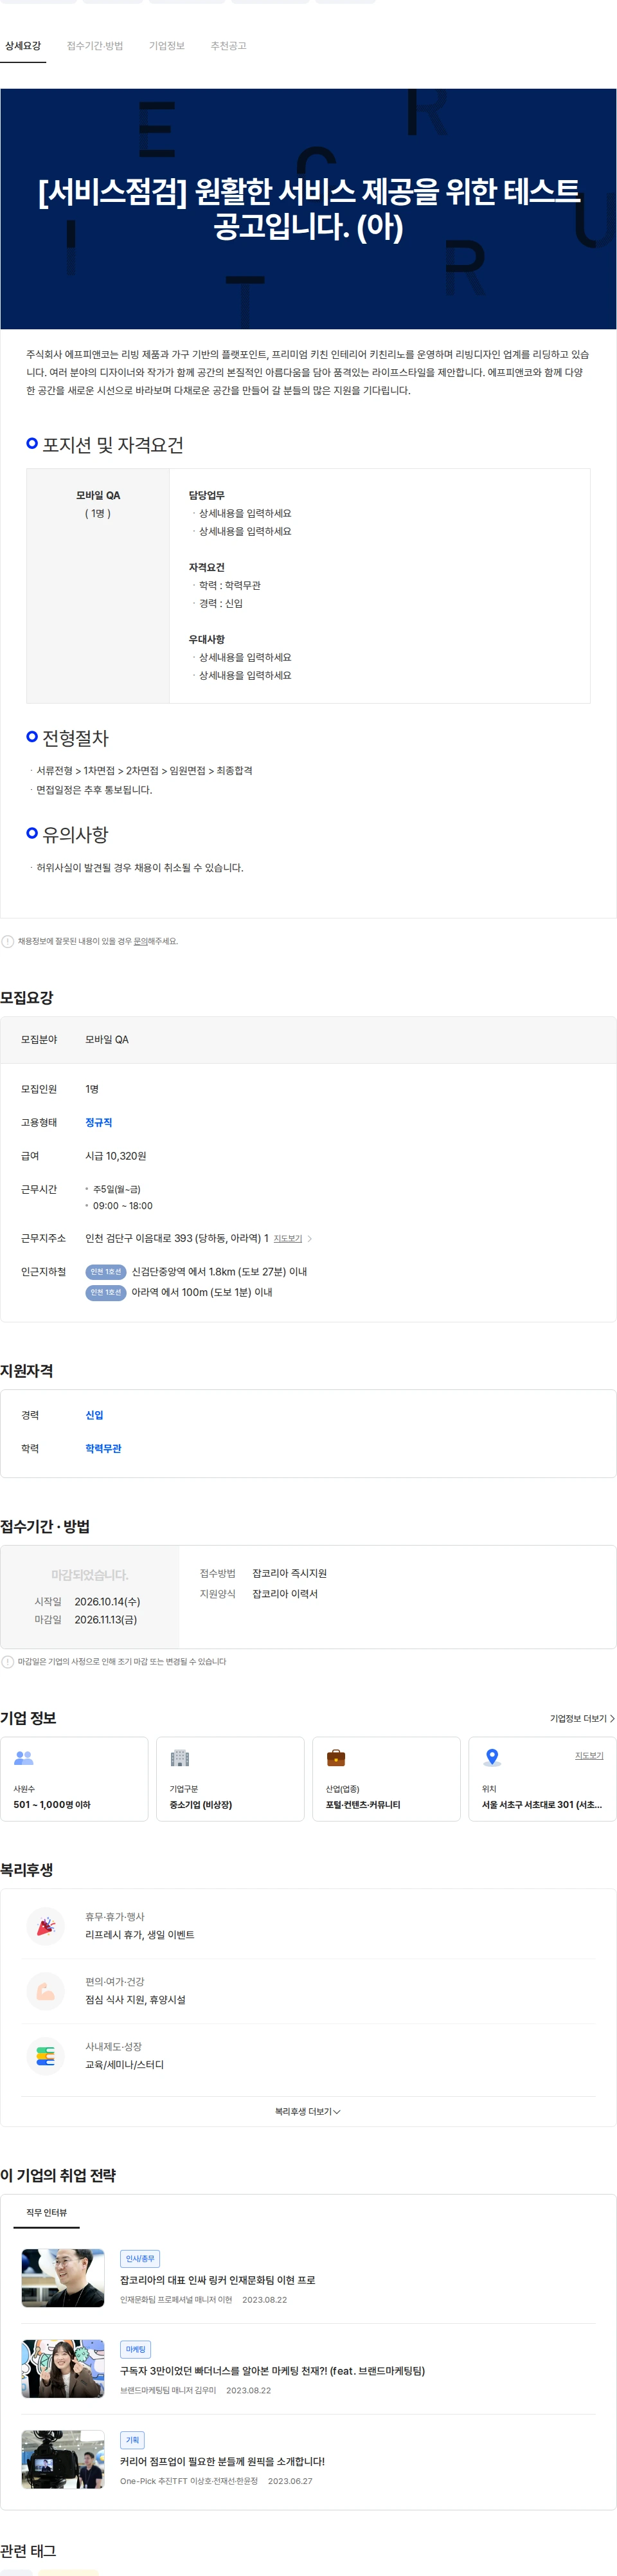Click the 시작일 2026.10.14(수) date

[x=107, y=1602]
